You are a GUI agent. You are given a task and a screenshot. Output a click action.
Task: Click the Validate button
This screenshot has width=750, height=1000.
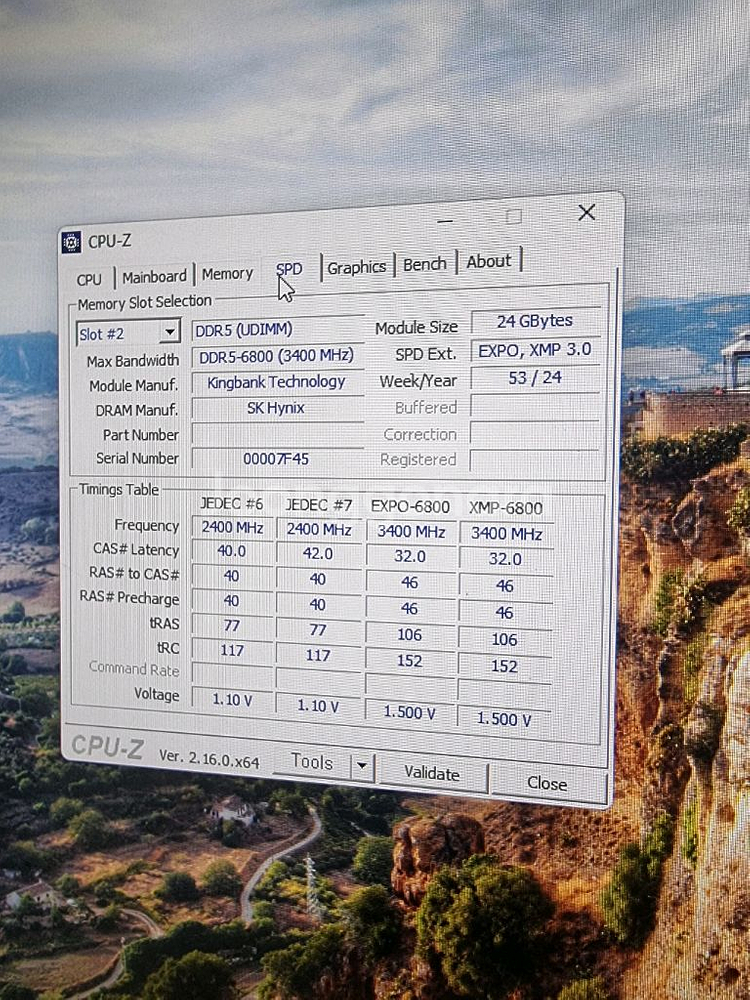tap(432, 774)
